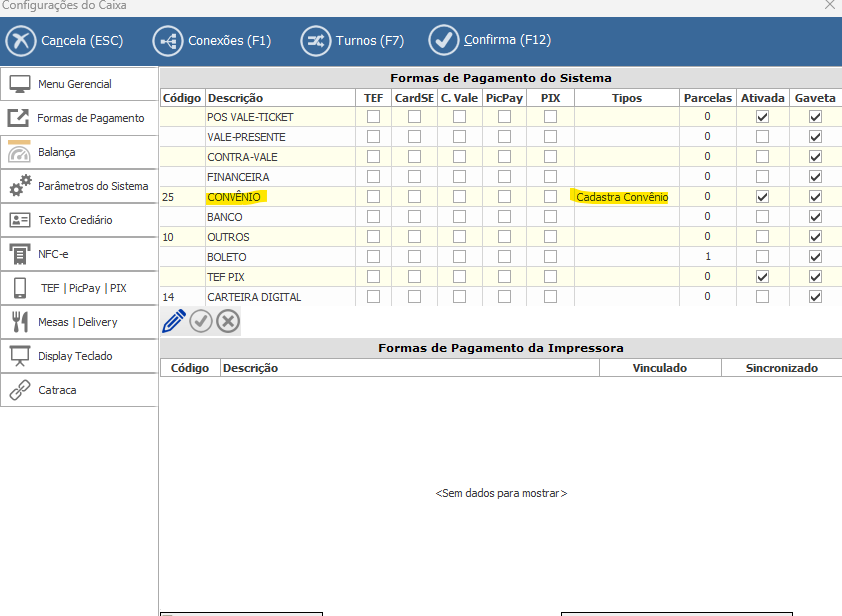Click the grey X discard icon
The image size is (842, 616).
pyautogui.click(x=228, y=321)
